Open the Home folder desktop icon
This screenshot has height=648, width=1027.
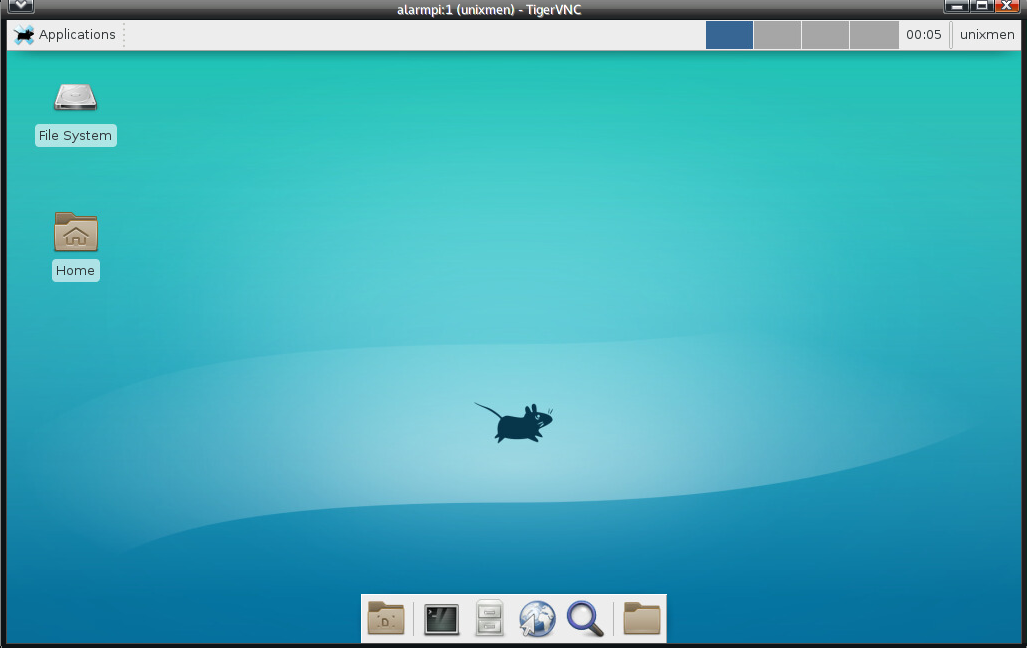(x=76, y=232)
